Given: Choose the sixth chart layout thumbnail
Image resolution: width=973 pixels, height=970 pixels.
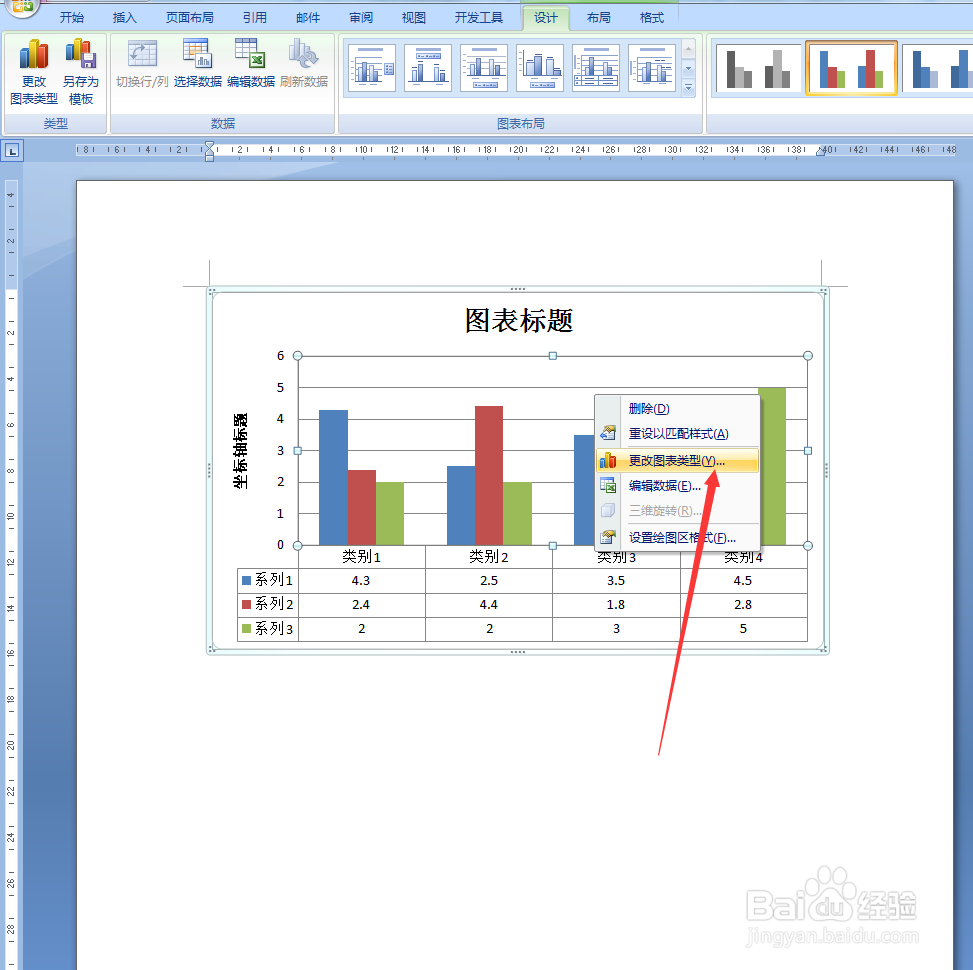Looking at the screenshot, I should [x=651, y=68].
